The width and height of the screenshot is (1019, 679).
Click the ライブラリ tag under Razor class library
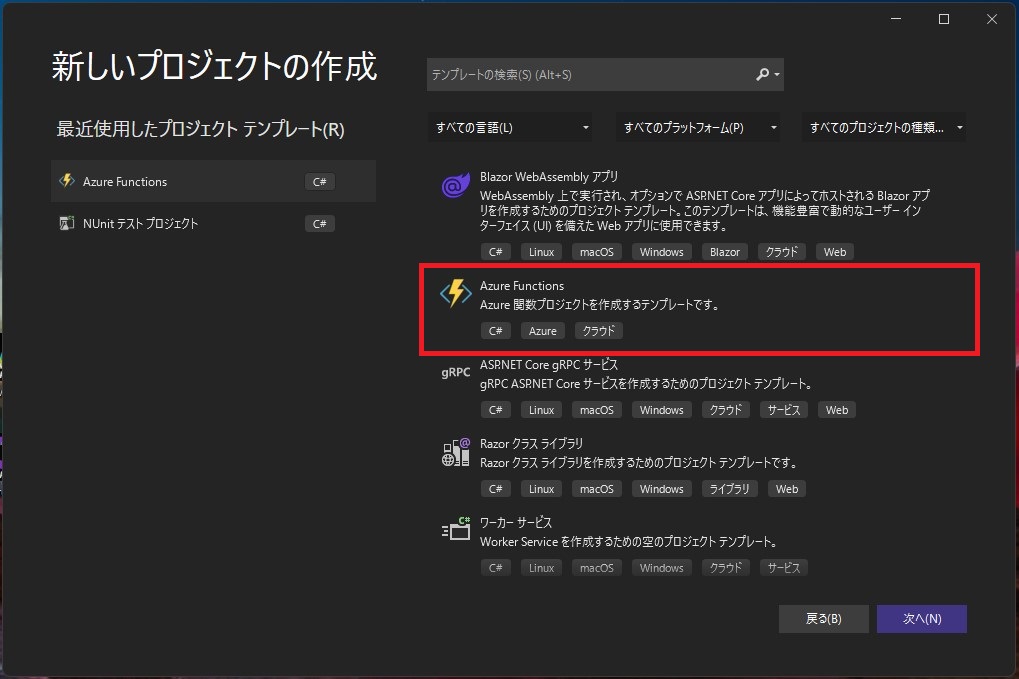[x=729, y=489]
